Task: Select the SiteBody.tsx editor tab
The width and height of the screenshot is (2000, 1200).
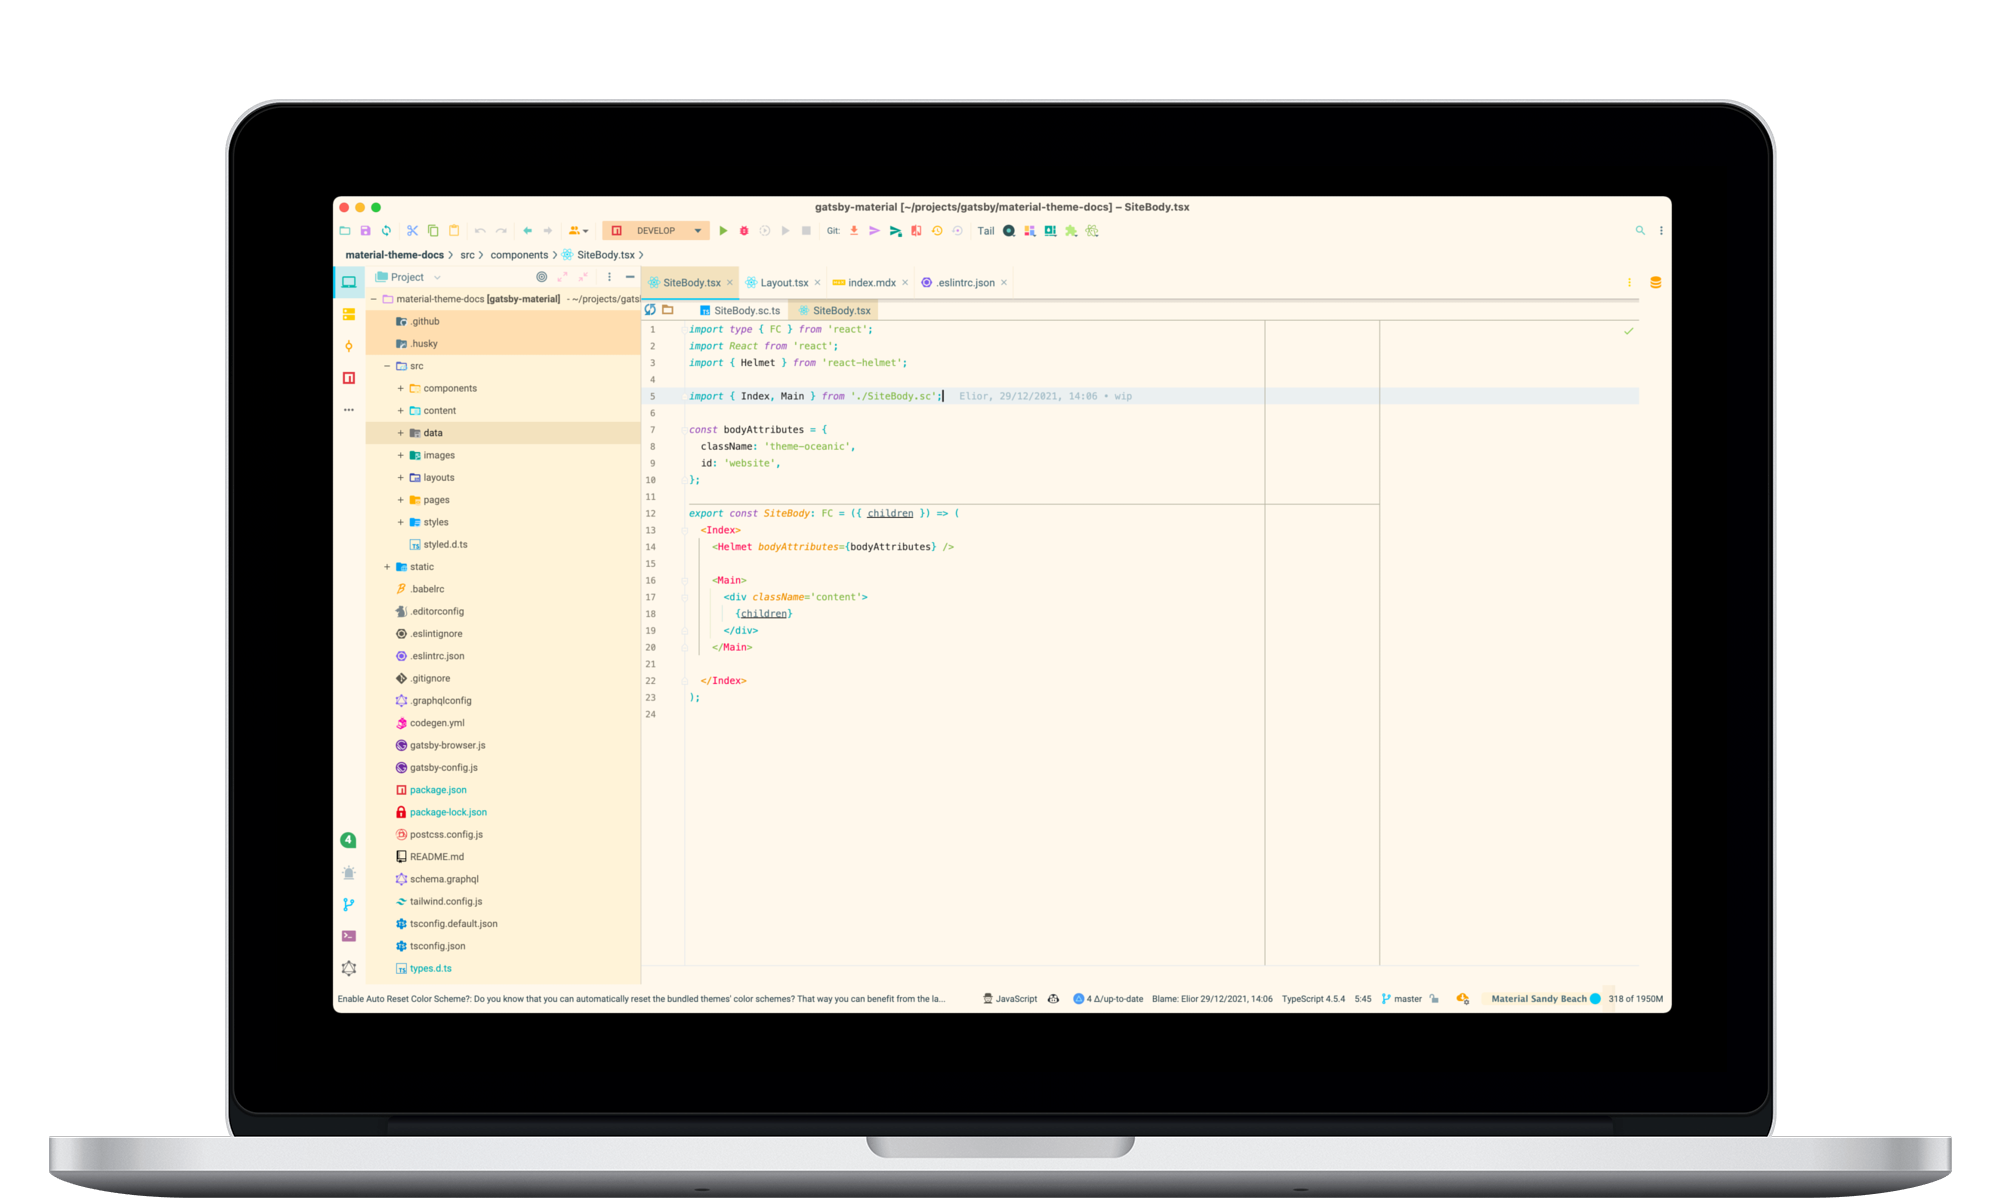Action: 691,283
